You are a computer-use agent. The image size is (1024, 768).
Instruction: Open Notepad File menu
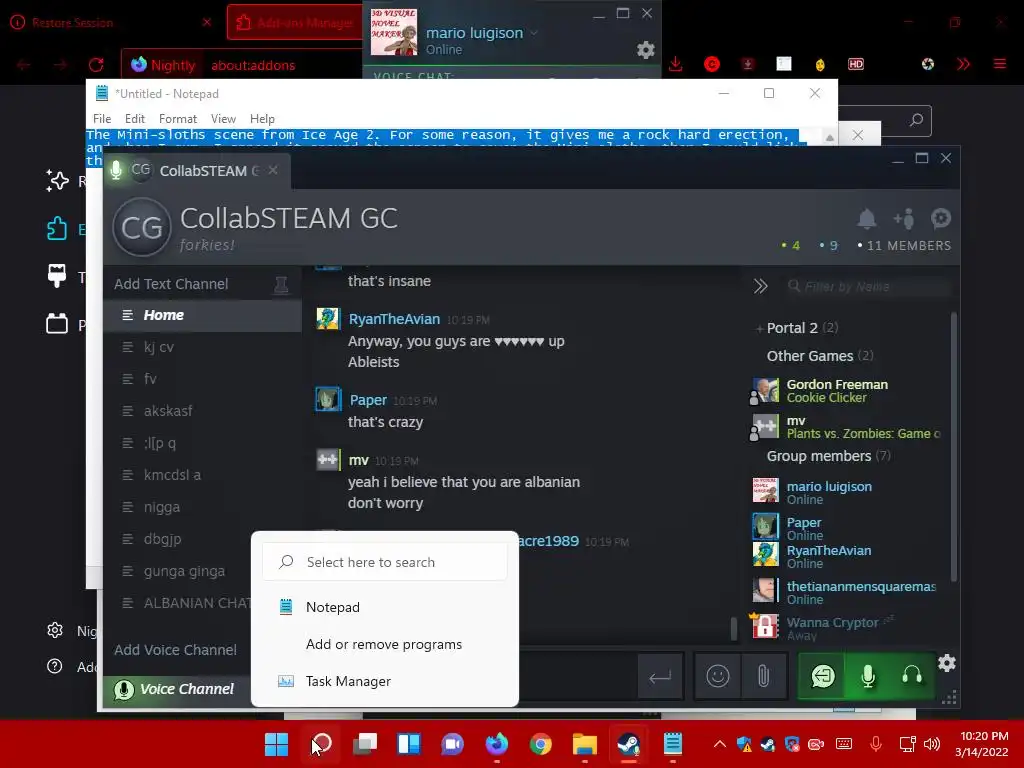coord(102,119)
